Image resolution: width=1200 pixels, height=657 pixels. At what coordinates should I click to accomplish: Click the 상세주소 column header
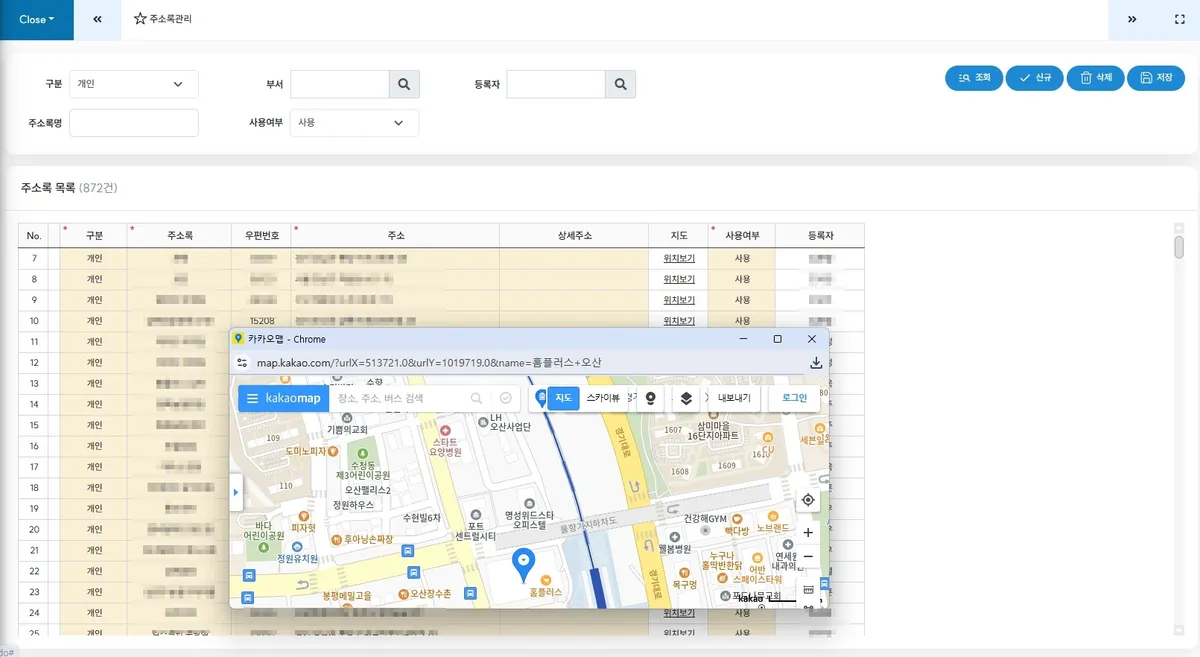pos(574,236)
